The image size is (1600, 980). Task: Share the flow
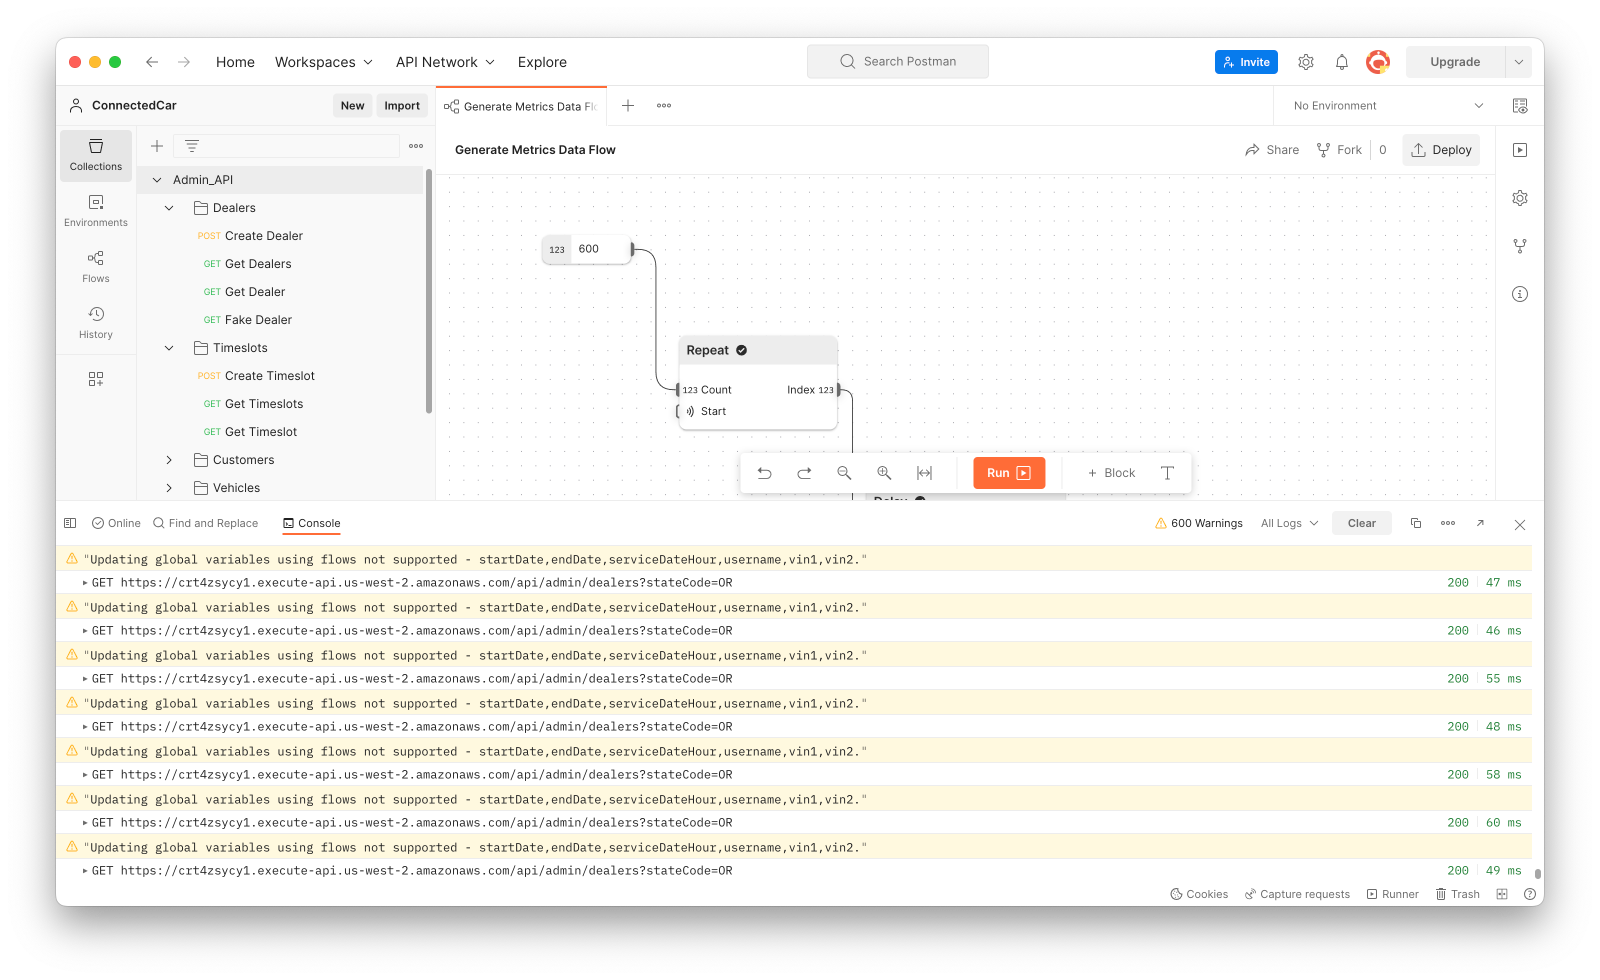point(1272,150)
